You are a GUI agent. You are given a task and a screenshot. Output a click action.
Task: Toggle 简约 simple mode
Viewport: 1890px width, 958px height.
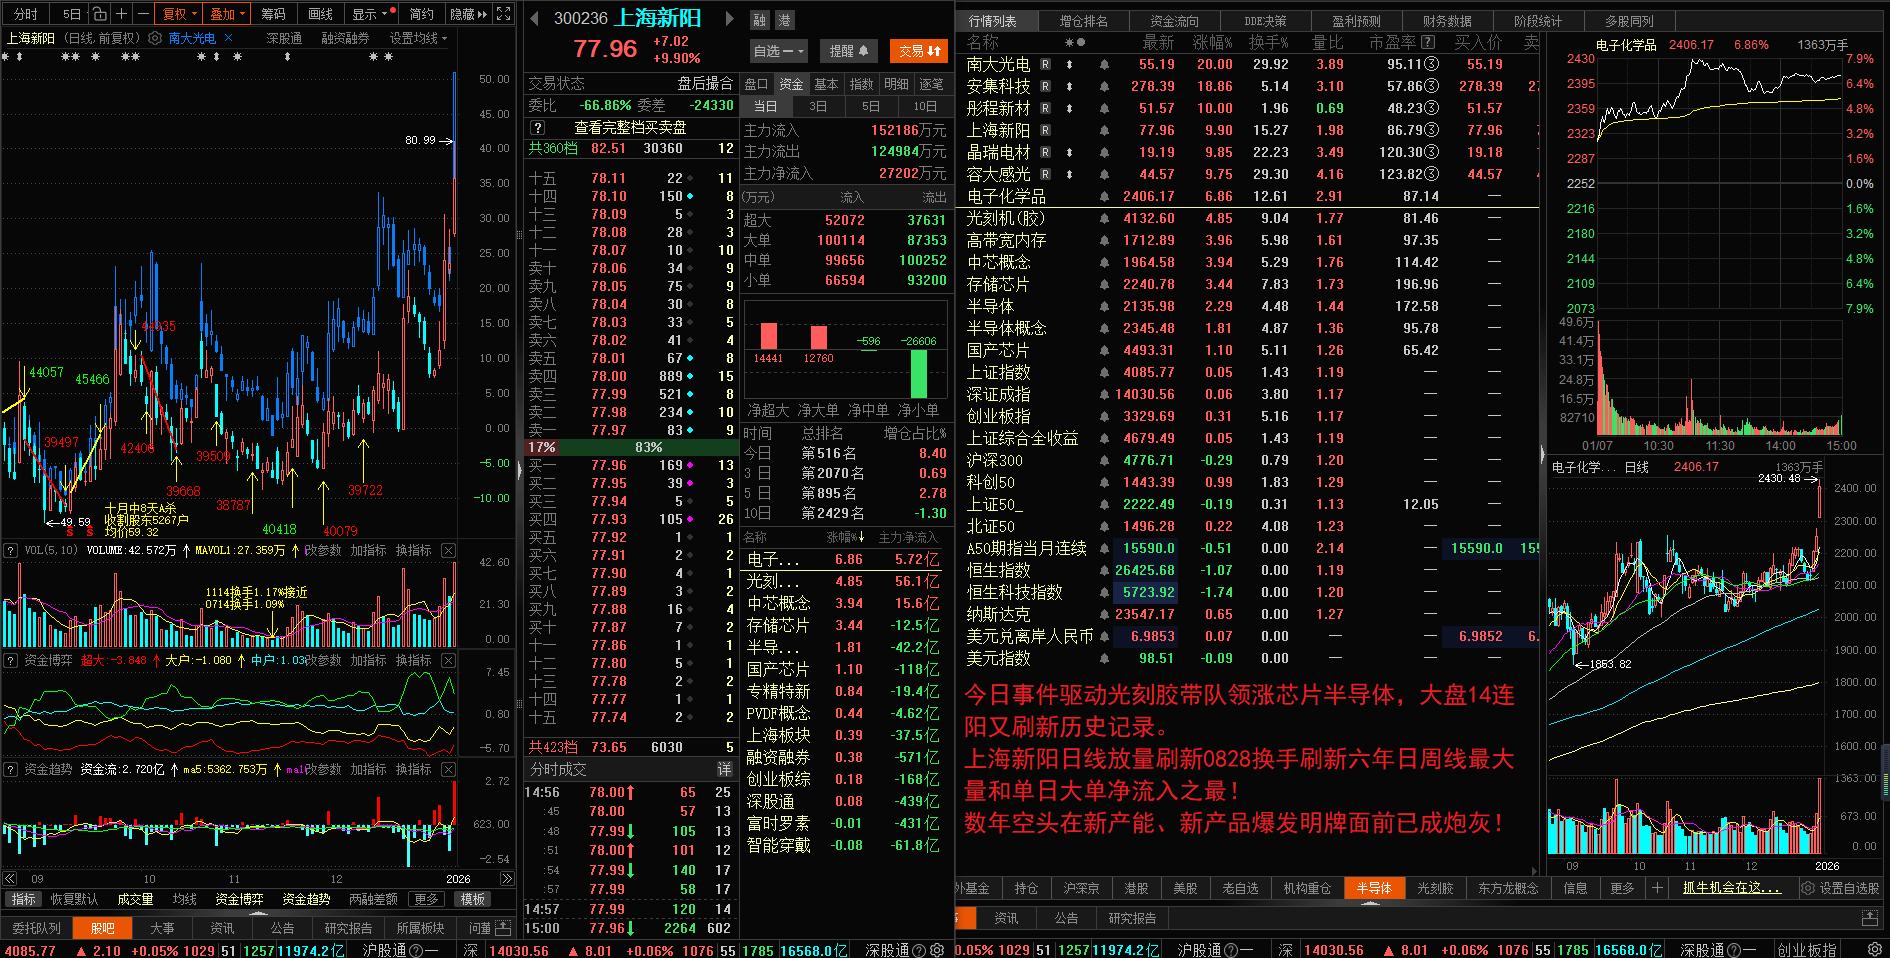[x=422, y=14]
